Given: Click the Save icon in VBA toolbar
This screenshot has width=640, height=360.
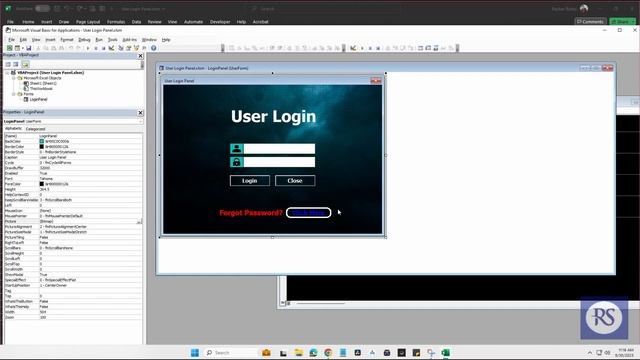Looking at the screenshot, I should coord(29,48).
